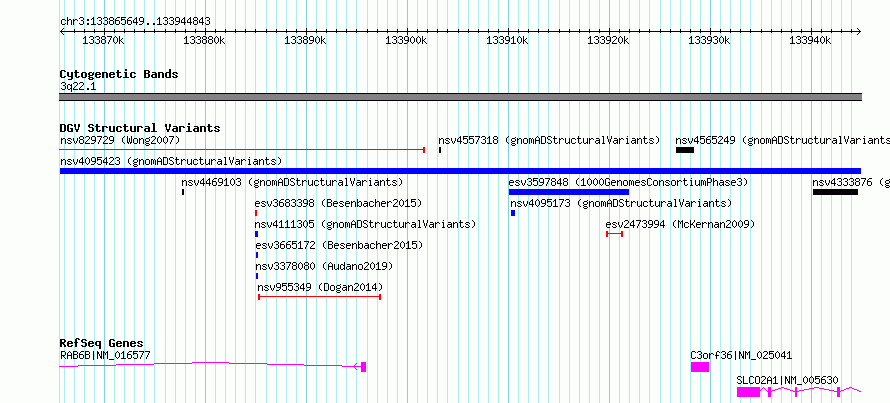Open nsv3378080 (Audano2019) label
Viewport: 890px width, 403px height.
pyautogui.click(x=324, y=266)
